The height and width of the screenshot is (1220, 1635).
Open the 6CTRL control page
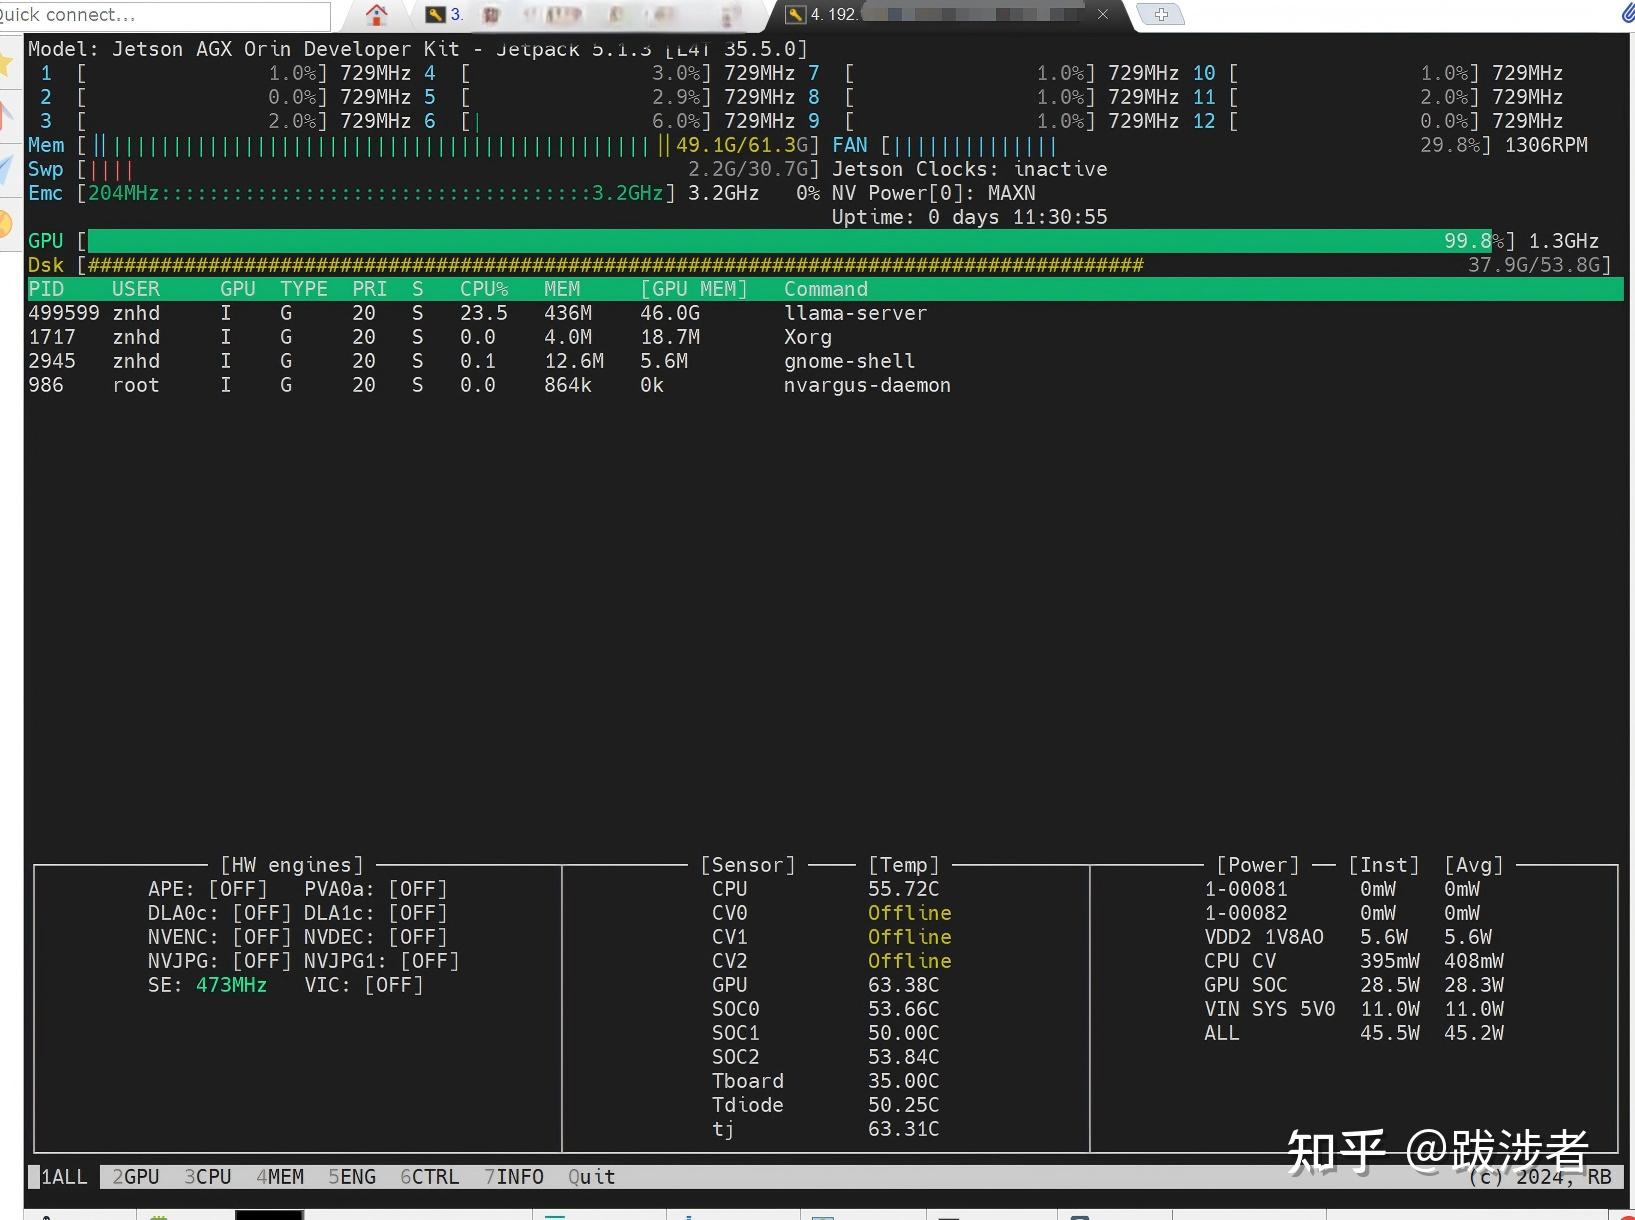(x=430, y=1177)
